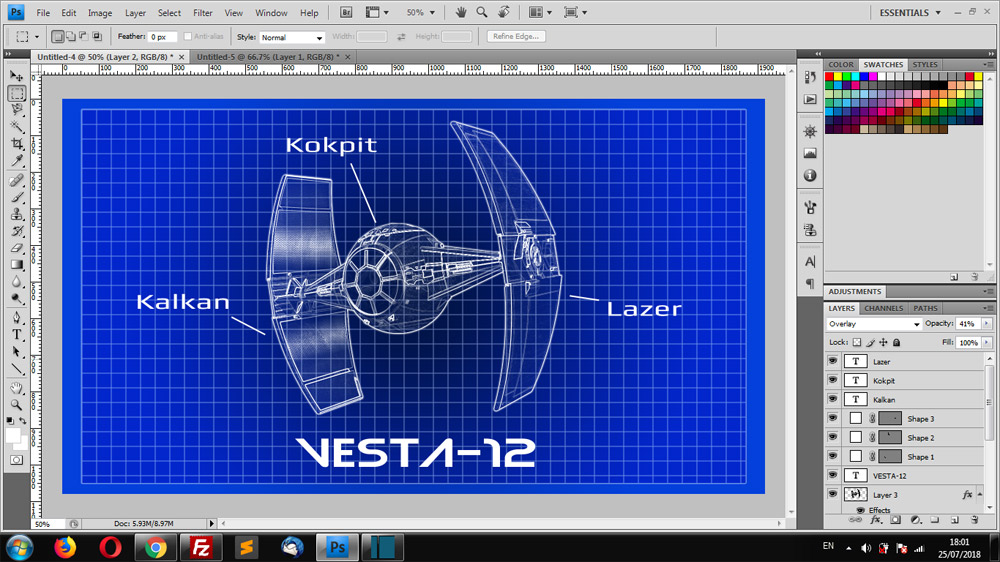Pick the red swatch in Swatches

pyautogui.click(x=829, y=76)
